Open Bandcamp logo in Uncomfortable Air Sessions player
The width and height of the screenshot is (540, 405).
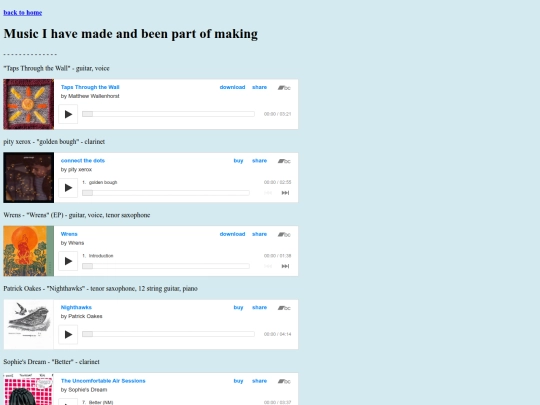pos(284,381)
